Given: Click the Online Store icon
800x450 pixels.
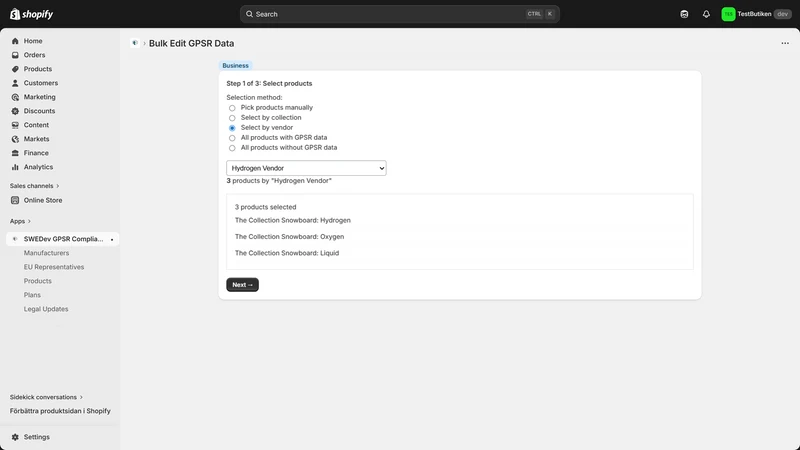Looking at the screenshot, I should point(15,201).
